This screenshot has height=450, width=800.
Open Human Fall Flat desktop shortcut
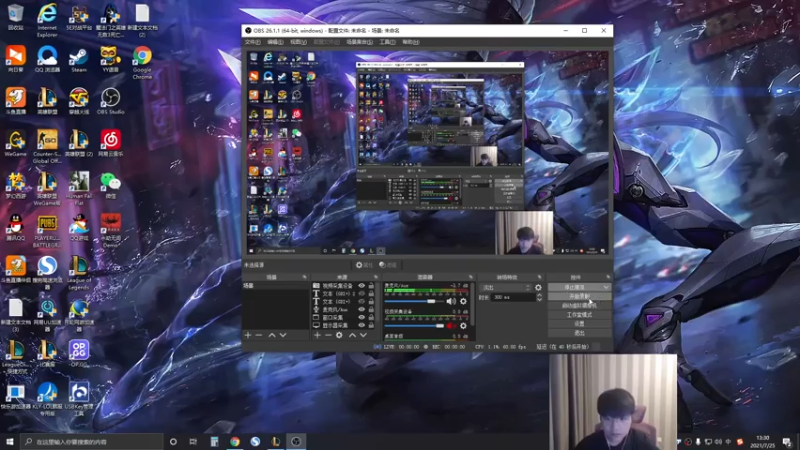[x=79, y=188]
